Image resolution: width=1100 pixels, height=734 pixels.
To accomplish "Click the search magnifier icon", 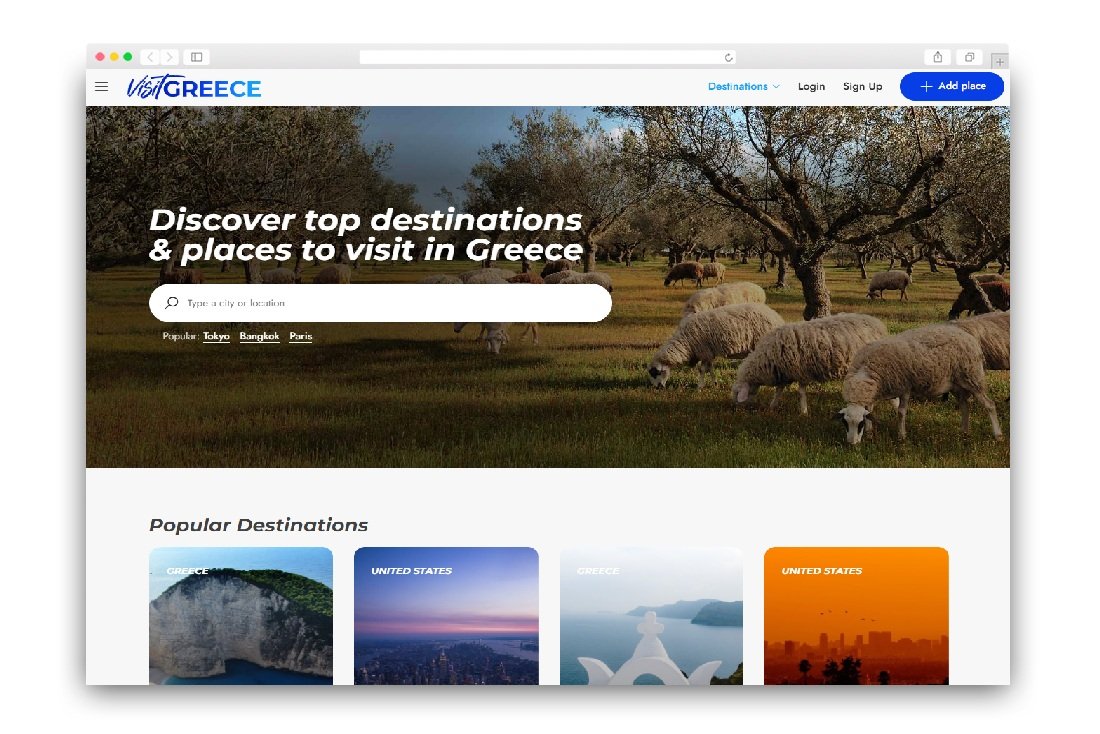I will click(x=172, y=302).
